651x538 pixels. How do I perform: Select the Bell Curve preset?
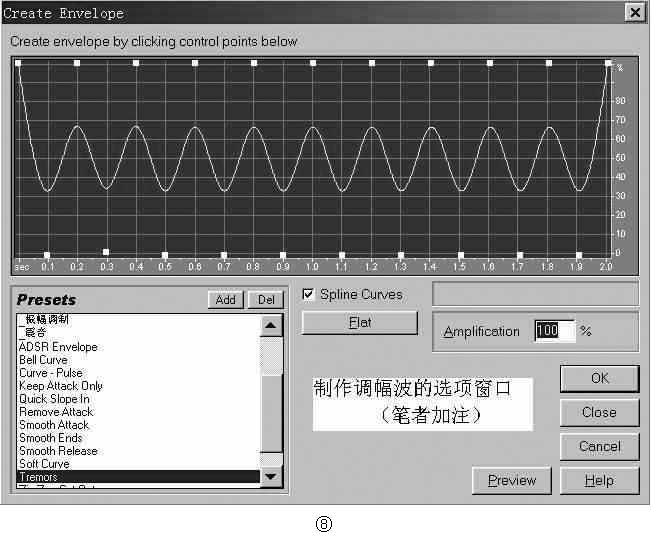click(43, 359)
